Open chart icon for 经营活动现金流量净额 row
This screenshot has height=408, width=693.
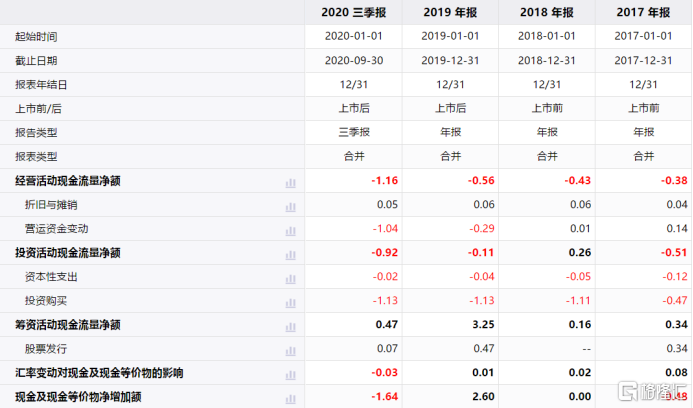290,183
